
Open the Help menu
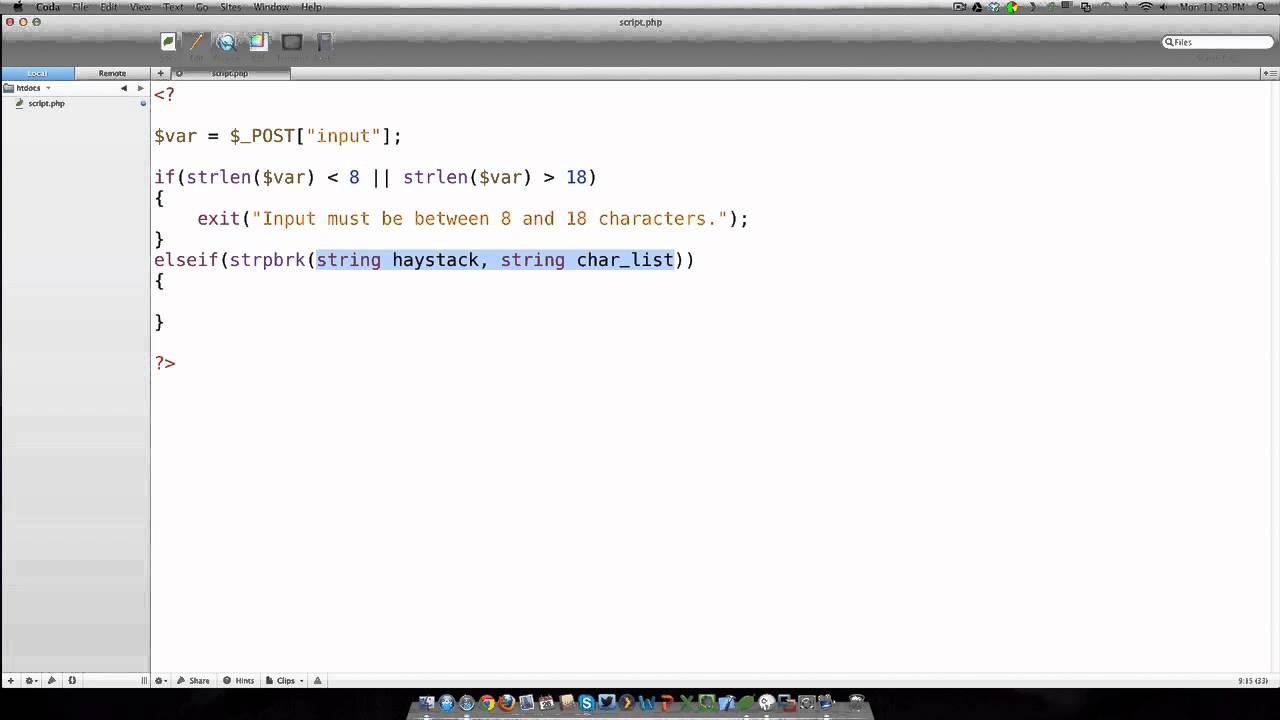pyautogui.click(x=312, y=7)
